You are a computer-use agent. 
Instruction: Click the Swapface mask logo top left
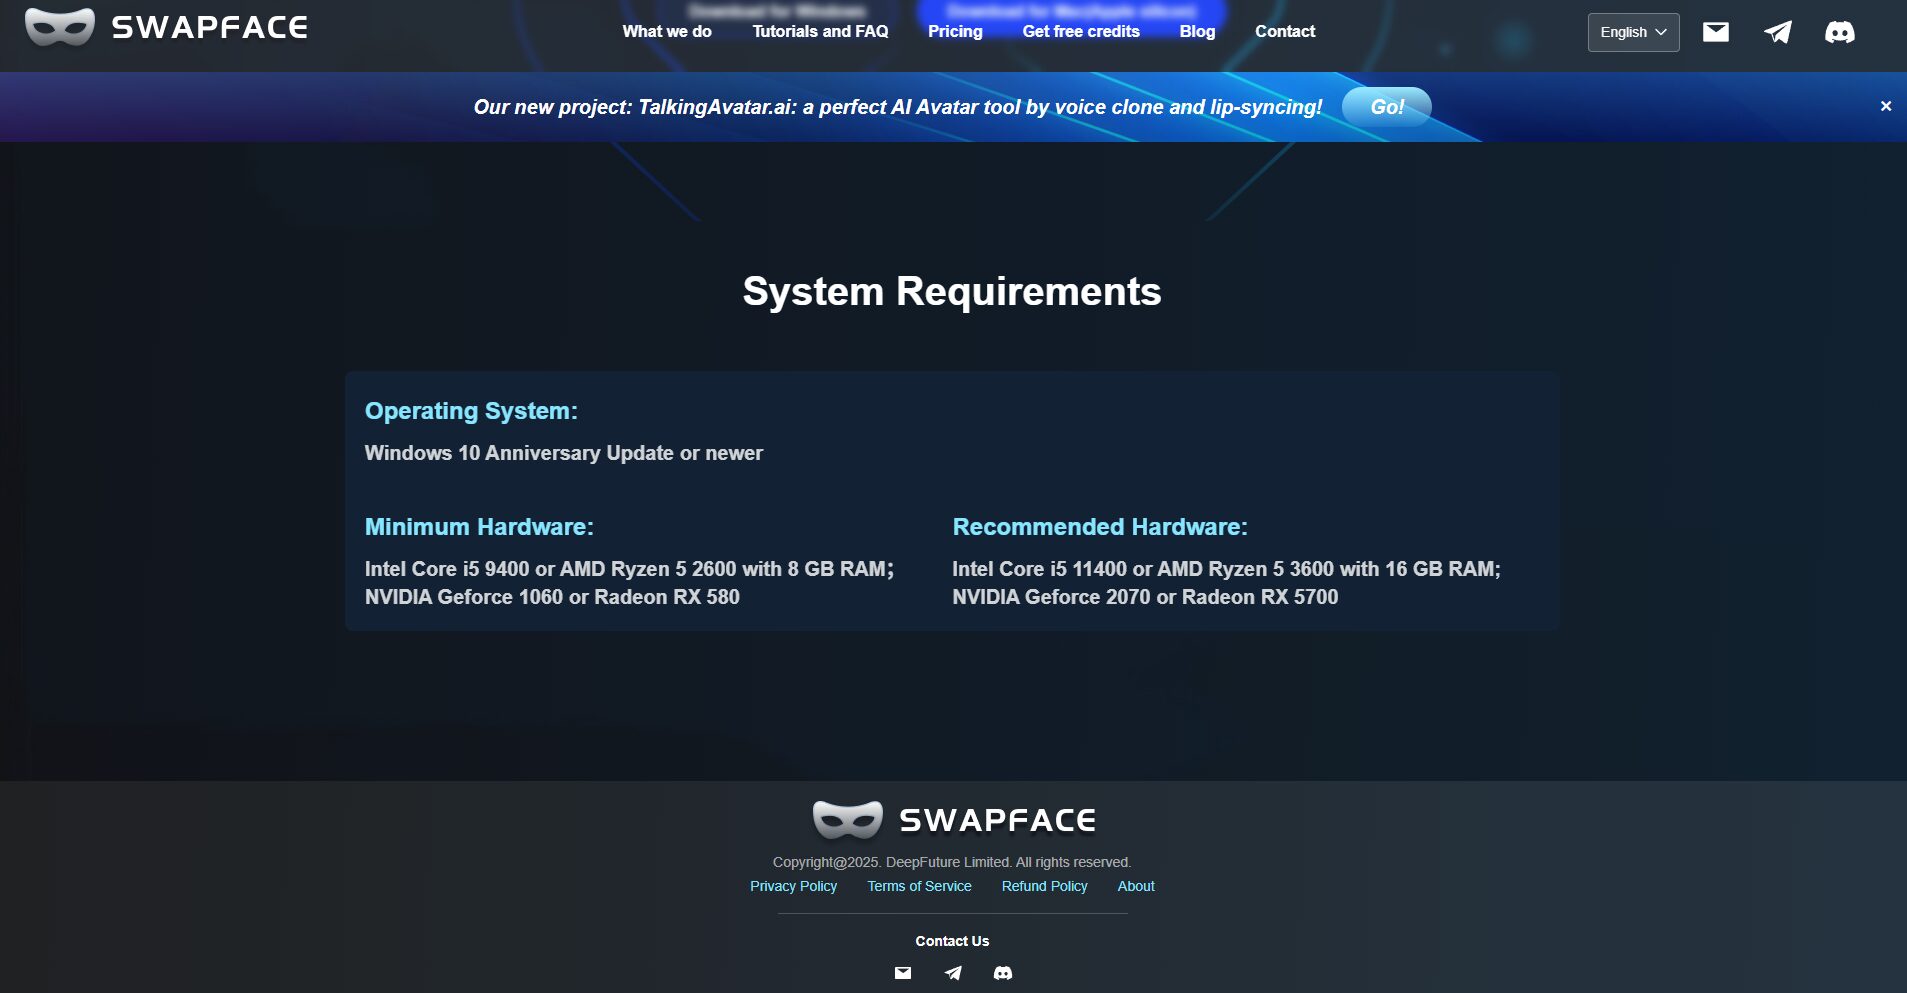coord(62,26)
